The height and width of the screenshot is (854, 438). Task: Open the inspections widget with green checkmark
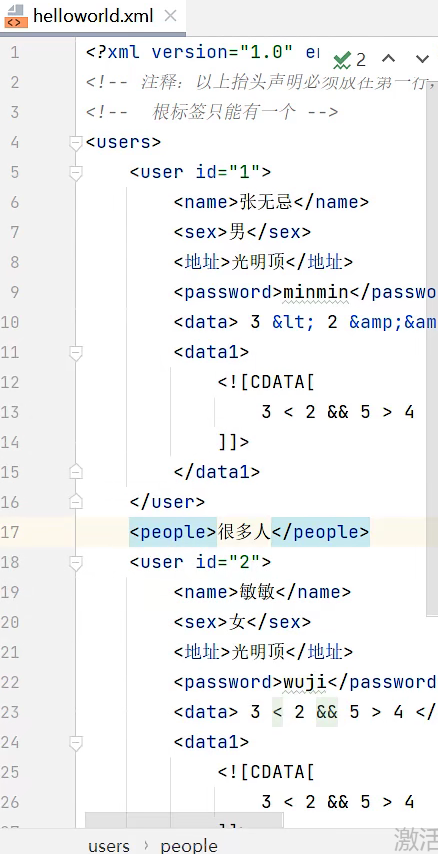tap(350, 59)
